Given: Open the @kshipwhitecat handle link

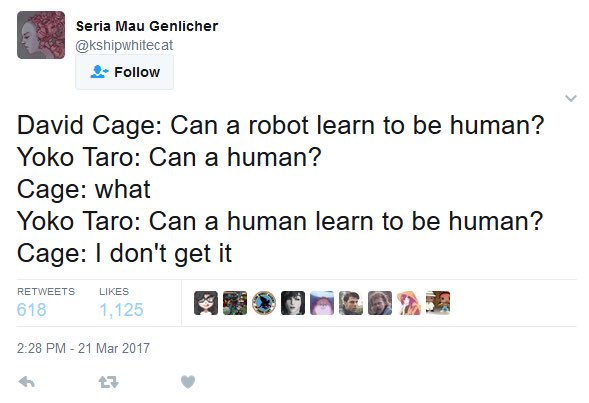Looking at the screenshot, I should [124, 45].
